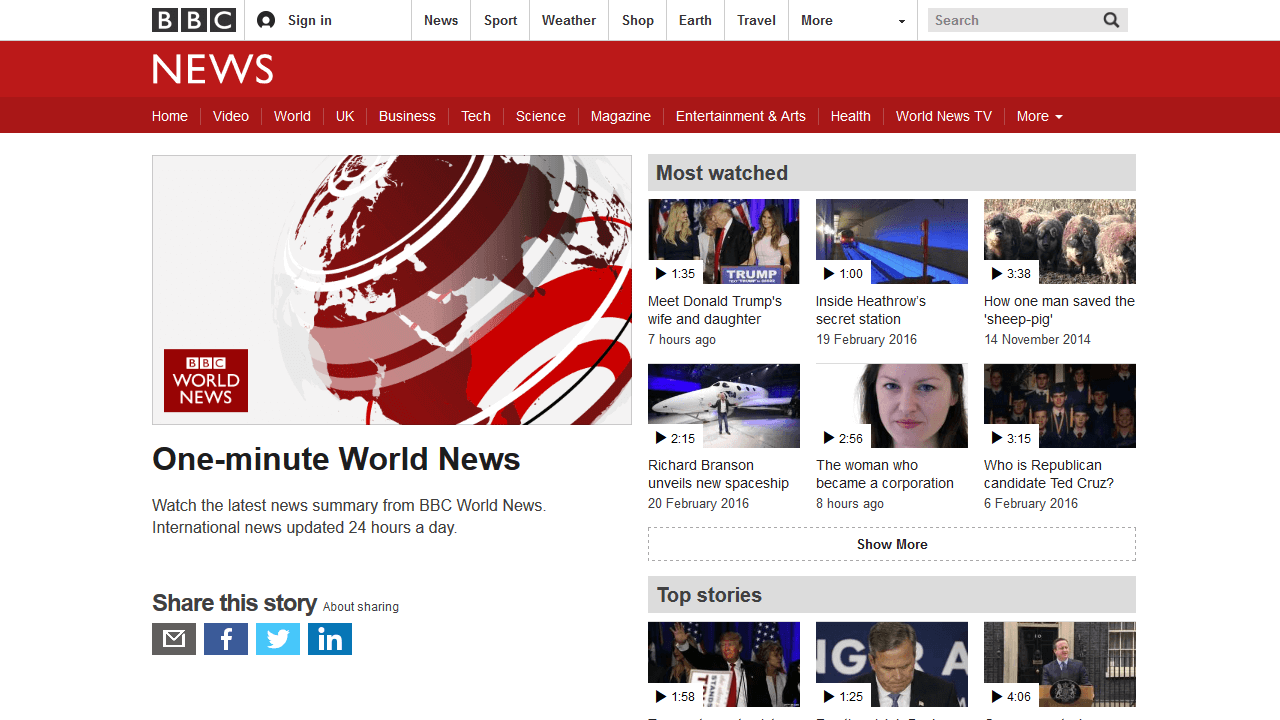Click the large NEWS logo in red banner
The height and width of the screenshot is (720, 1280).
(212, 69)
